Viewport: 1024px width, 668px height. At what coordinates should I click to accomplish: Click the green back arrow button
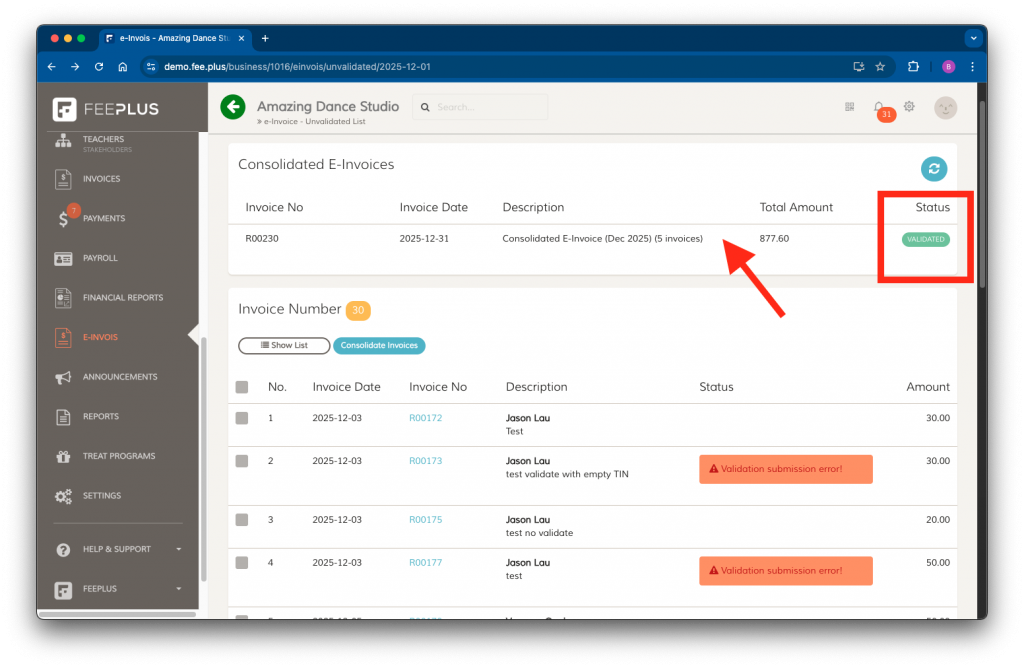pos(233,107)
